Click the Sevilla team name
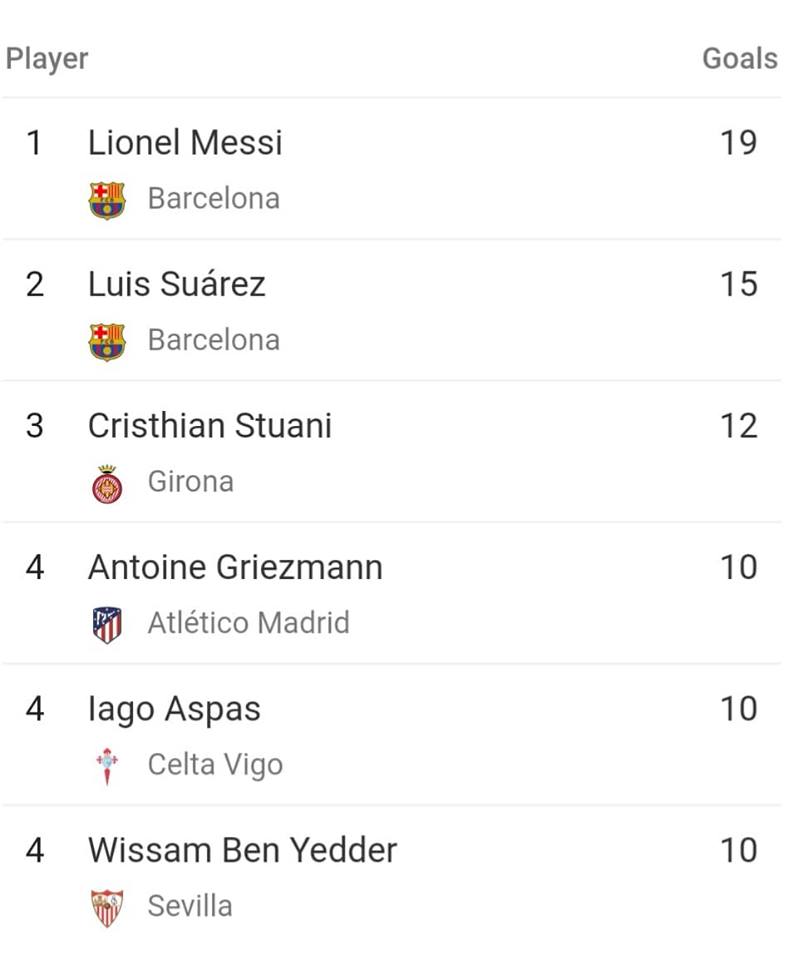 (x=190, y=906)
